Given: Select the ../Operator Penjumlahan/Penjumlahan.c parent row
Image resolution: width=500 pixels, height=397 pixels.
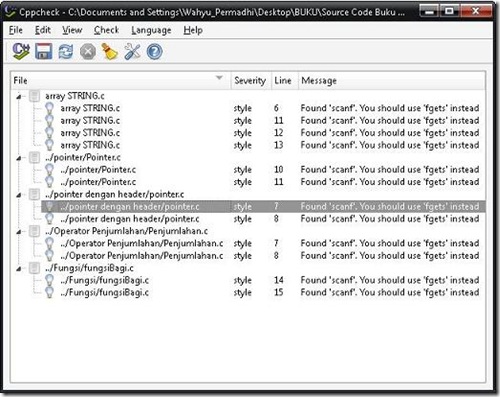Looking at the screenshot, I should pyautogui.click(x=126, y=231).
